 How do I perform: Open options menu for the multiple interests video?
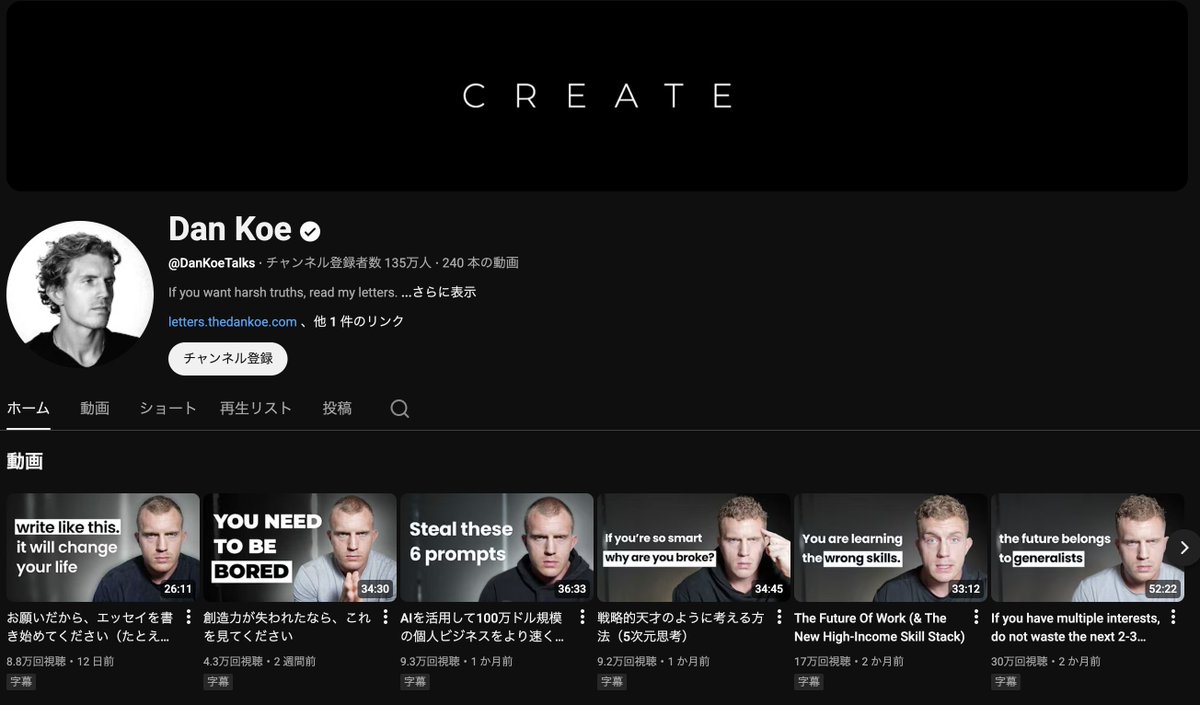click(x=1173, y=617)
